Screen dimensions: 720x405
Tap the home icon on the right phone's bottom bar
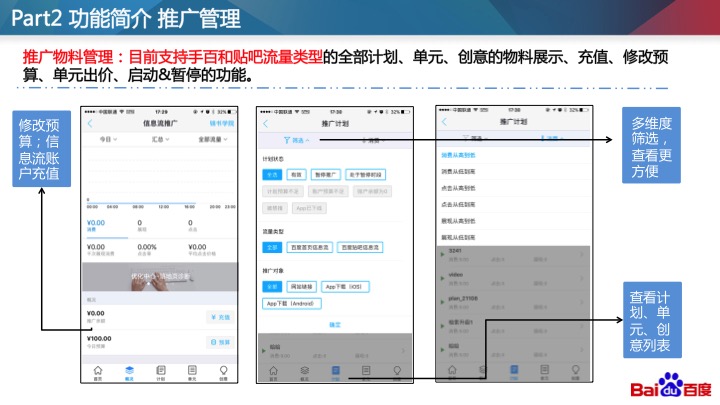click(452, 371)
